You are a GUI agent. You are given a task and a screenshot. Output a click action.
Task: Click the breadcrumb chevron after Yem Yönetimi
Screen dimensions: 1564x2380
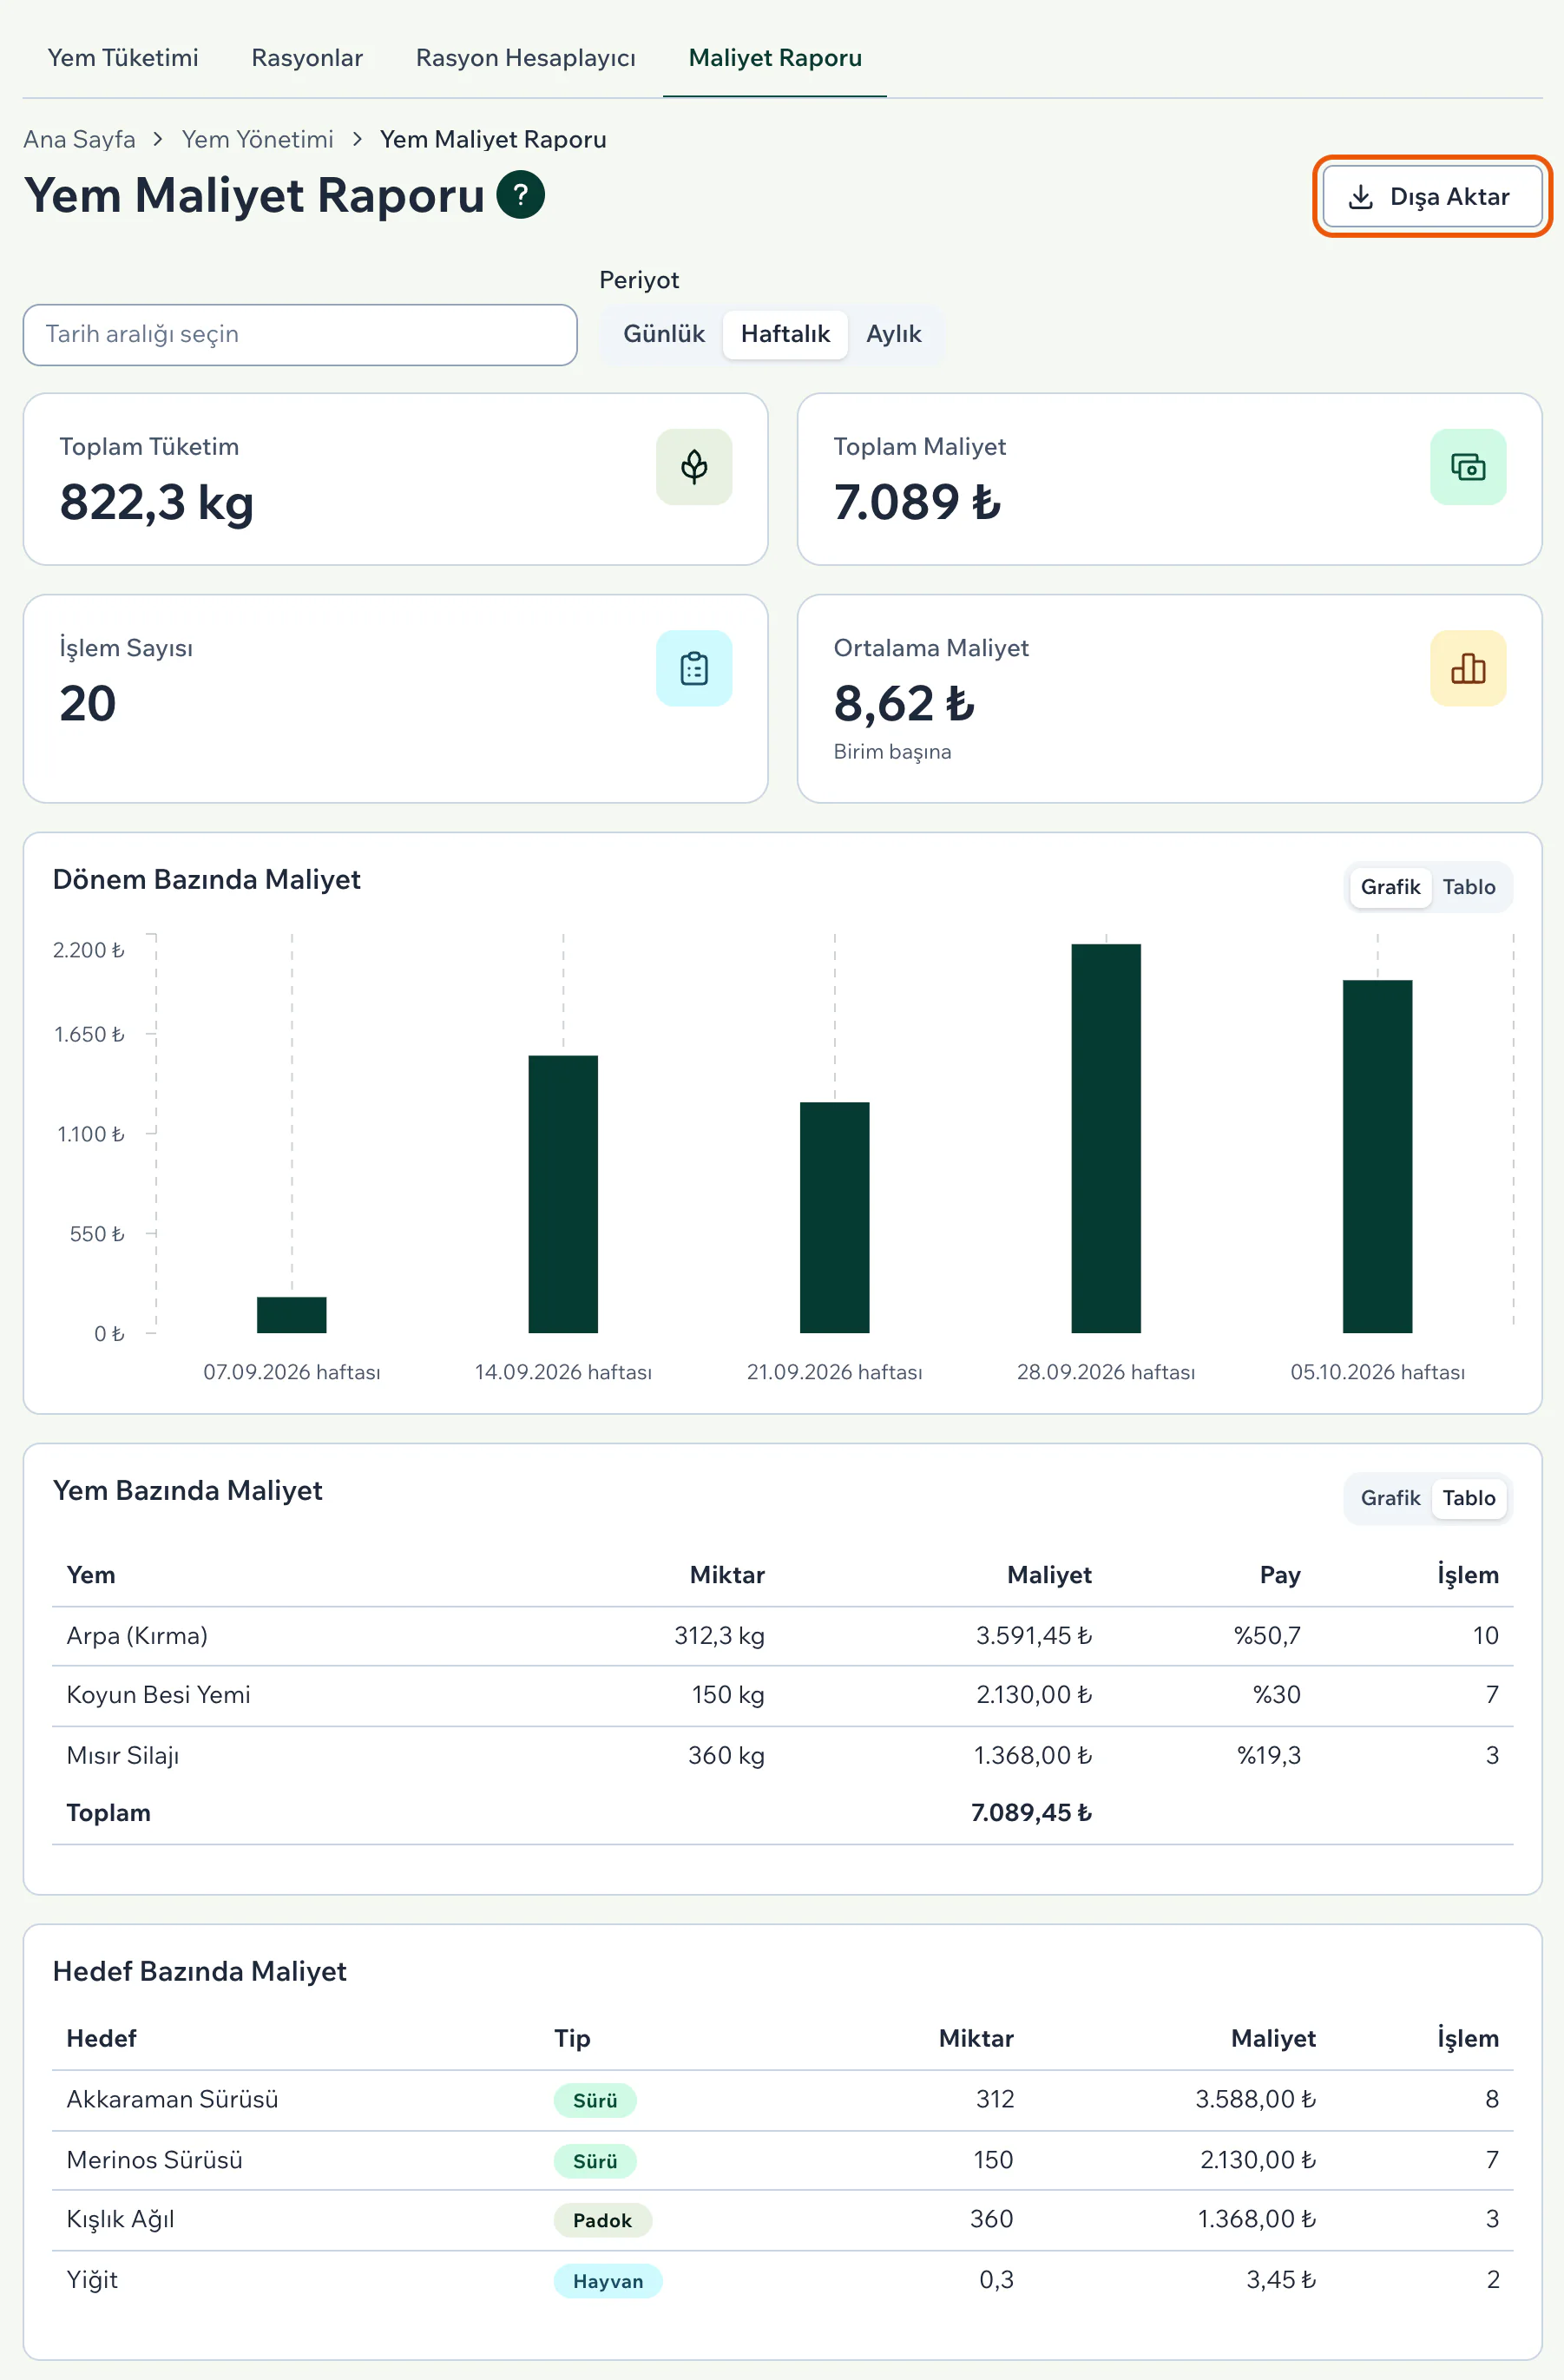point(357,139)
